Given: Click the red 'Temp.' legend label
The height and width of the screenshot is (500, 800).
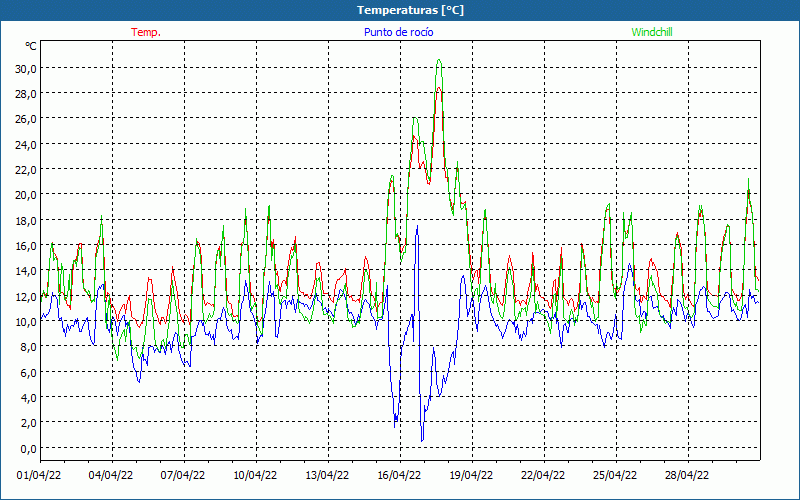Looking at the screenshot, I should coord(146,32).
